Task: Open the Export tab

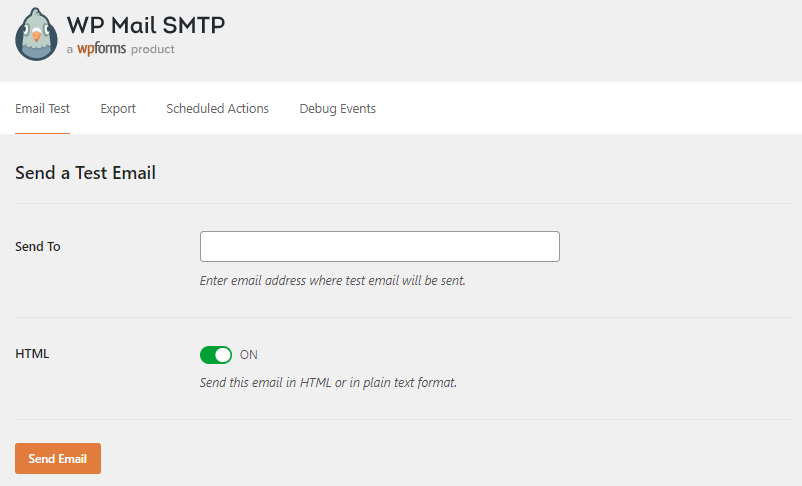Action: pyautogui.click(x=118, y=108)
